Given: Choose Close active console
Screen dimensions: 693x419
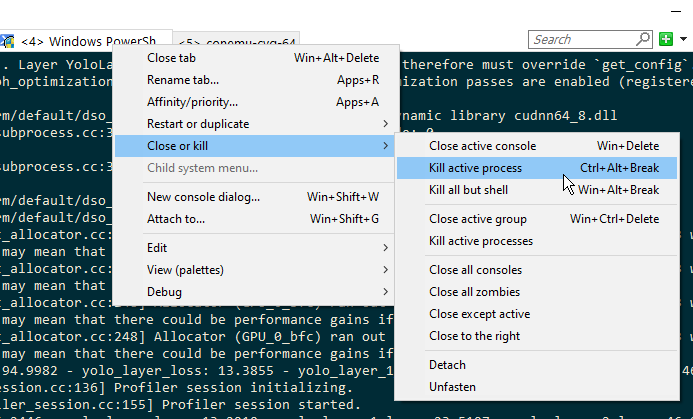Looking at the screenshot, I should click(480, 146).
